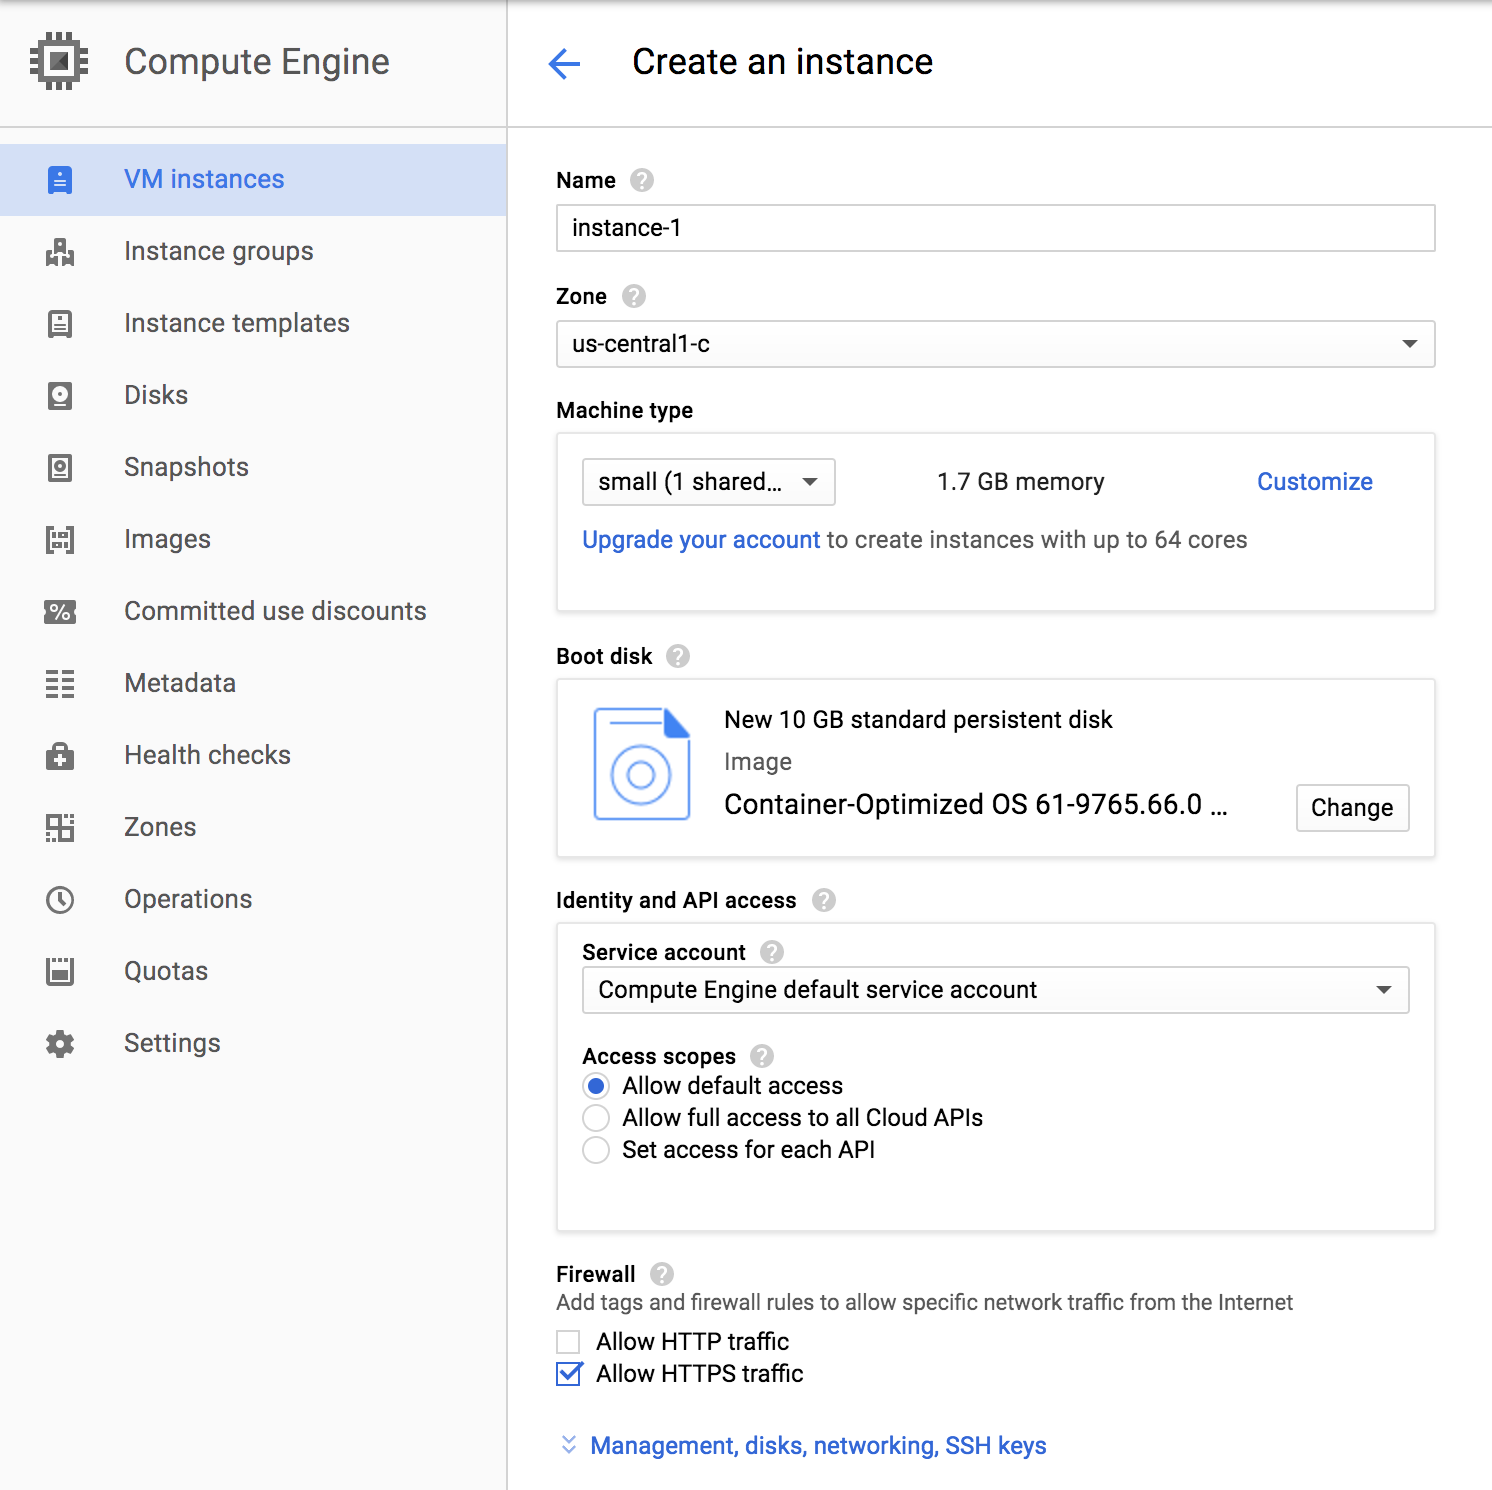This screenshot has height=1490, width=1492.
Task: Click the help icon beside Firewall
Action: 662,1274
